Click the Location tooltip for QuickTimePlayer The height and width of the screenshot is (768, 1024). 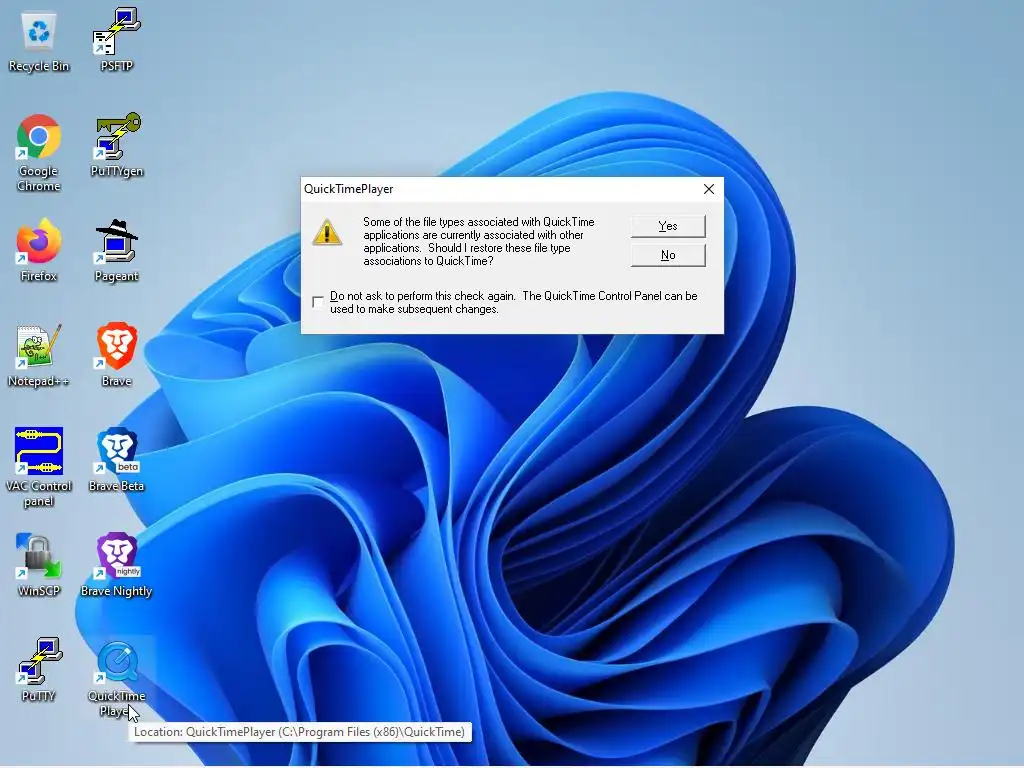pyautogui.click(x=300, y=732)
